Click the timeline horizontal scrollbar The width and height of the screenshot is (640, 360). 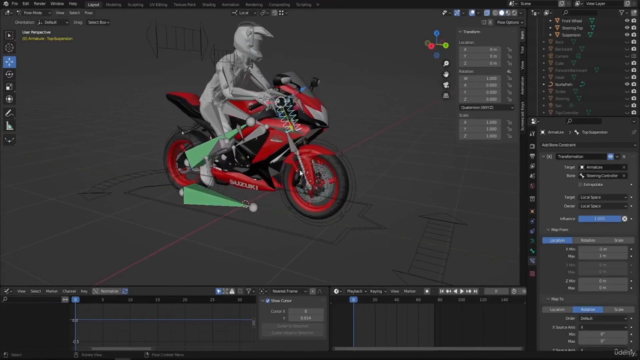(428, 349)
